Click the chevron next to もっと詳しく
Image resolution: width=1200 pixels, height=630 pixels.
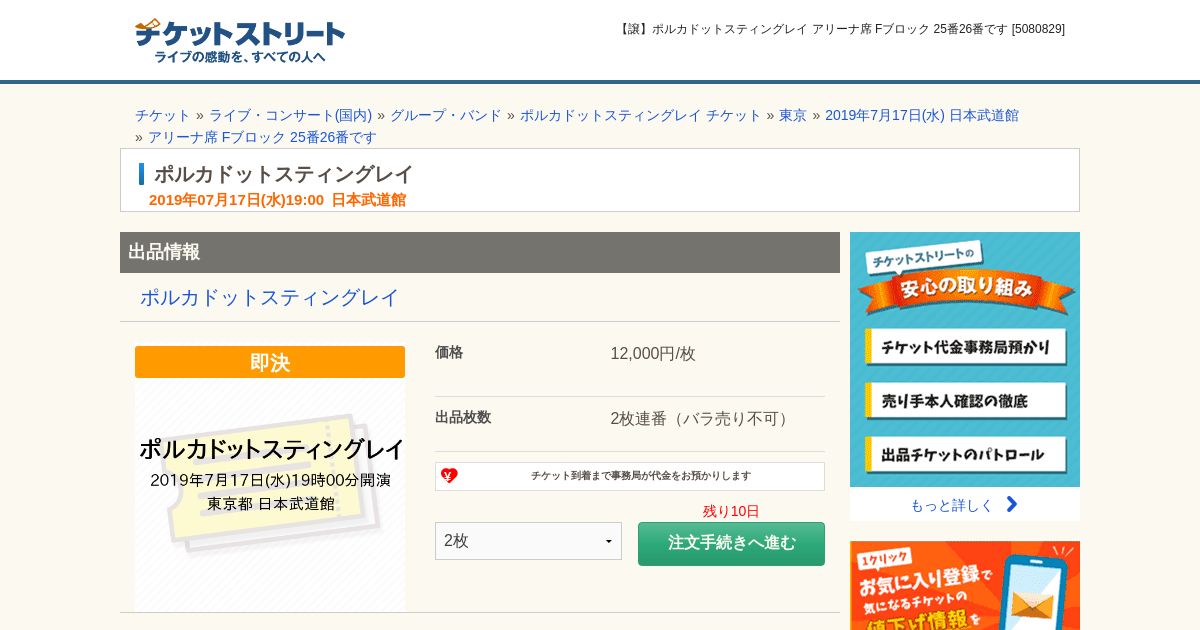[x=1011, y=504]
